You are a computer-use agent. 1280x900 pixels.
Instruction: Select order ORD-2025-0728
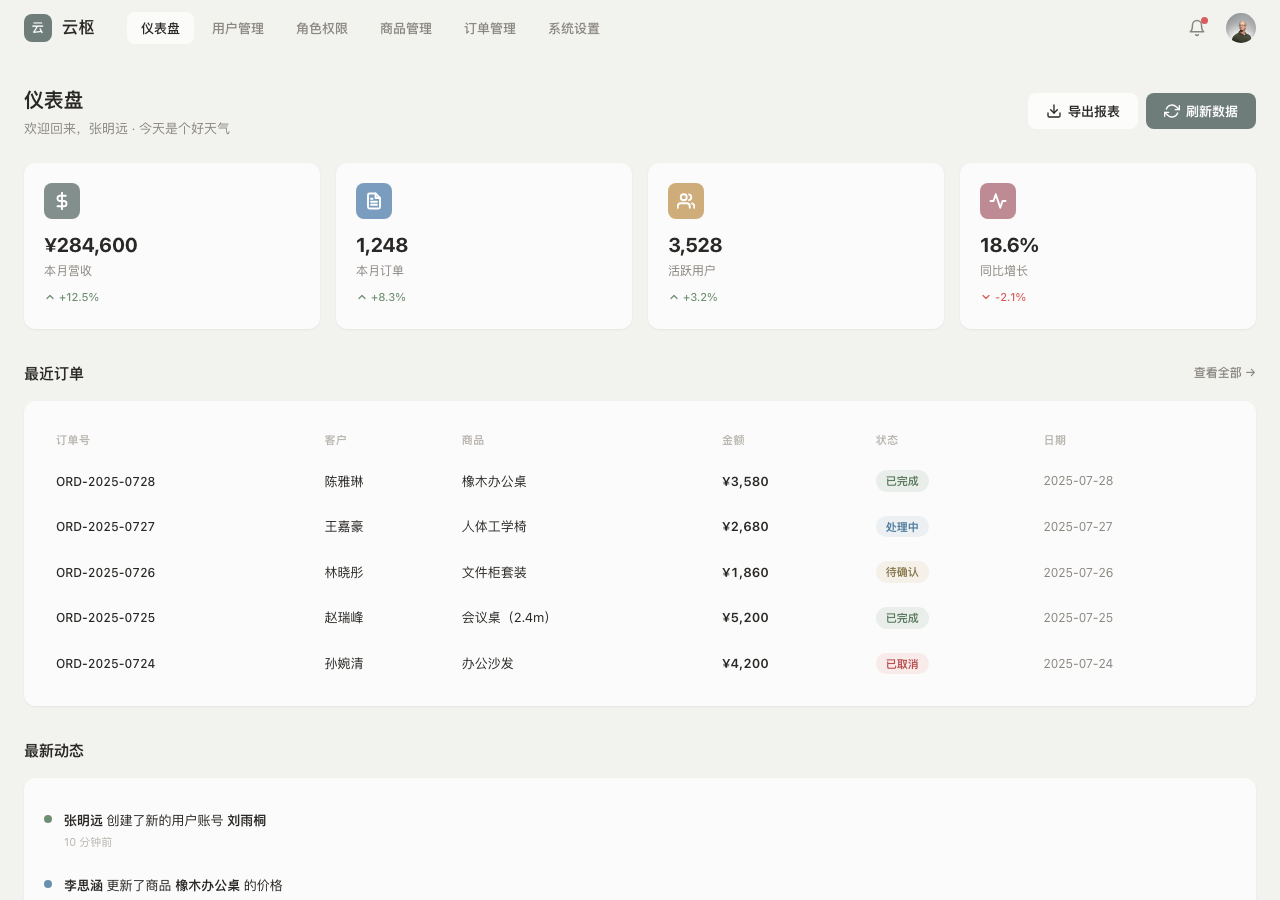[x=106, y=481]
